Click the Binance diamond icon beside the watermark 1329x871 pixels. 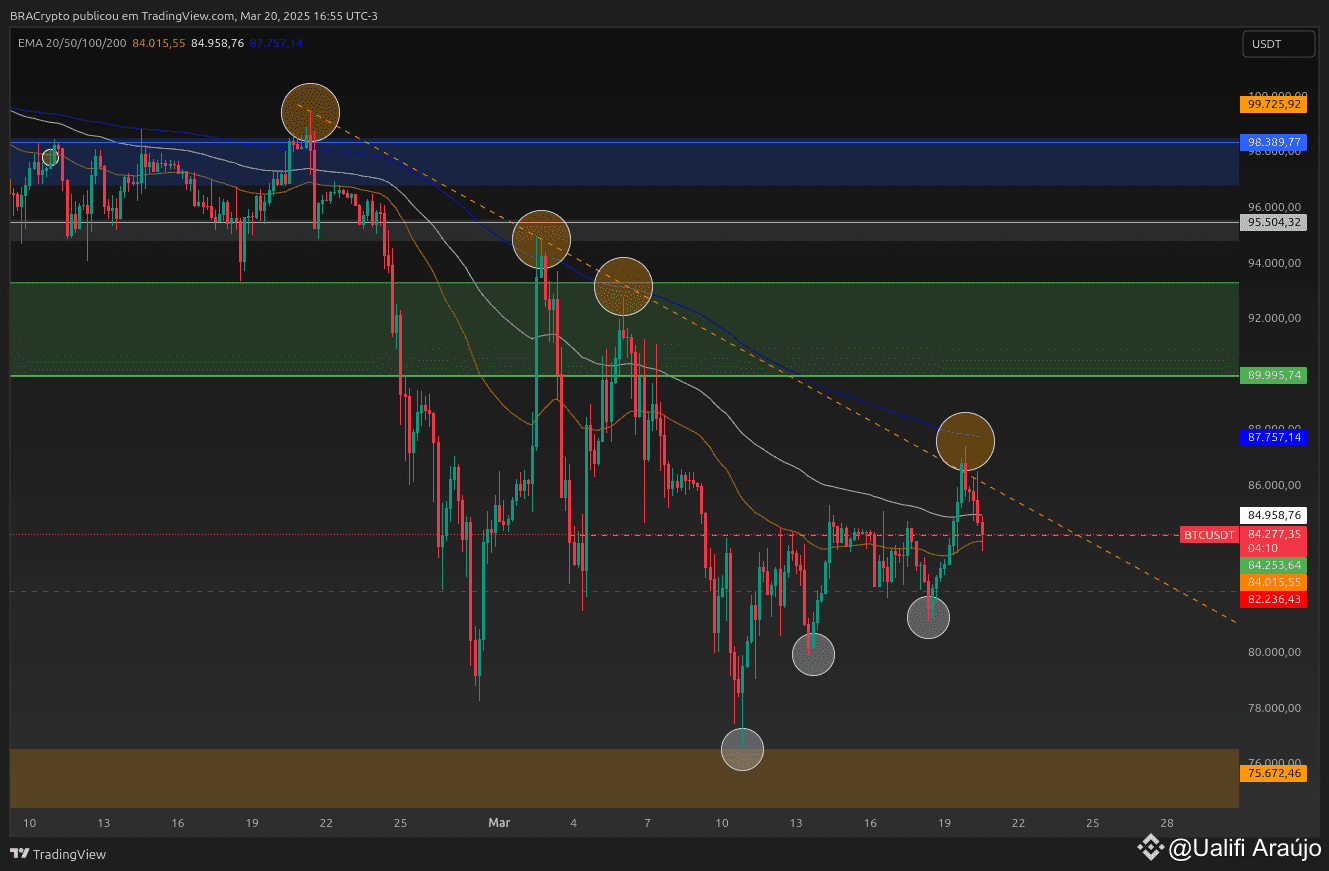[x=1150, y=847]
